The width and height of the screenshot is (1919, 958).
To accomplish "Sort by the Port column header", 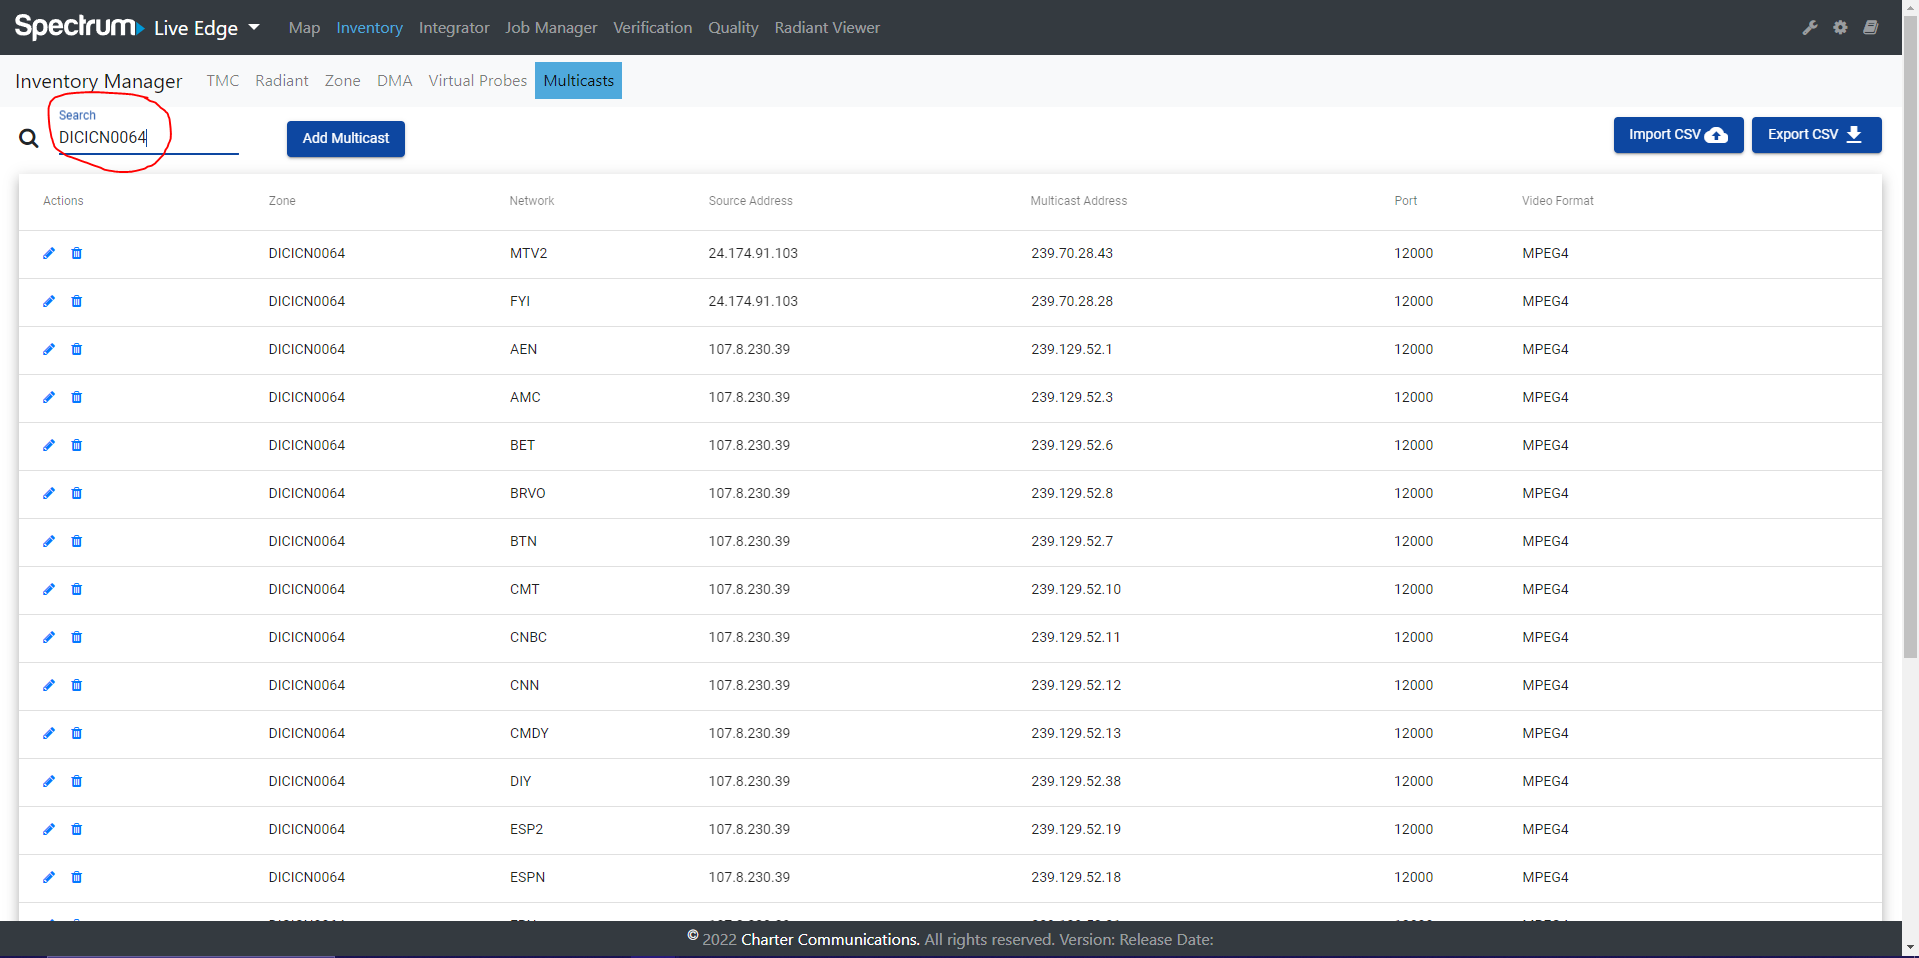I will click(1406, 201).
